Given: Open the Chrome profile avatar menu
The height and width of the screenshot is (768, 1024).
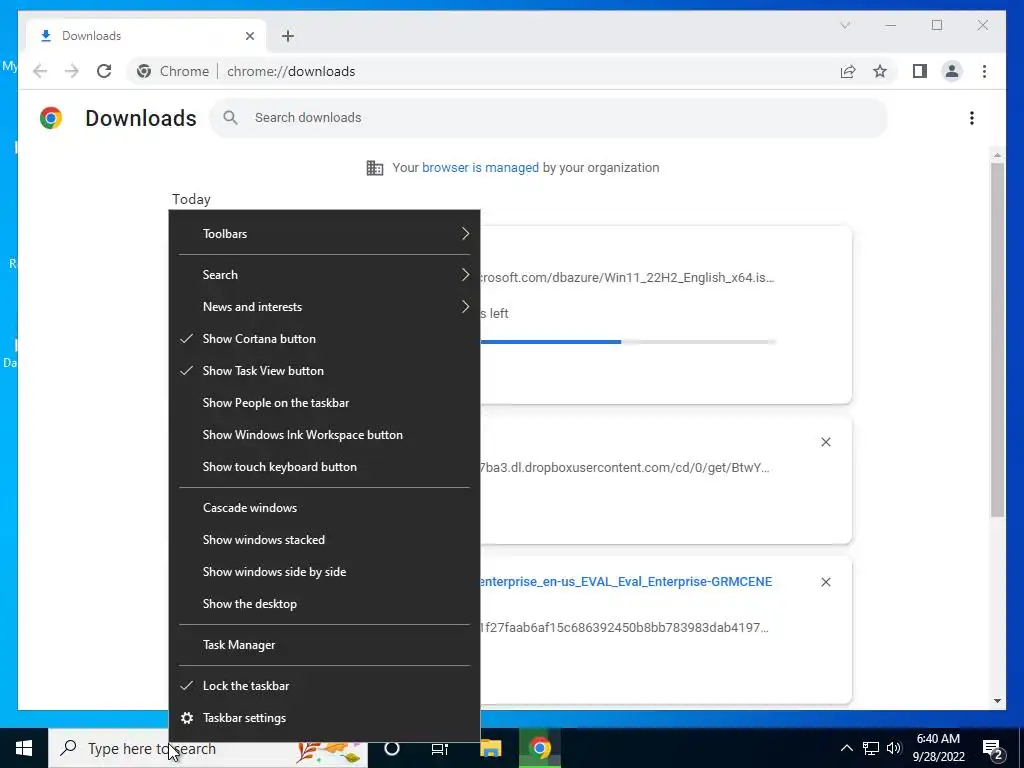Looking at the screenshot, I should 952,71.
